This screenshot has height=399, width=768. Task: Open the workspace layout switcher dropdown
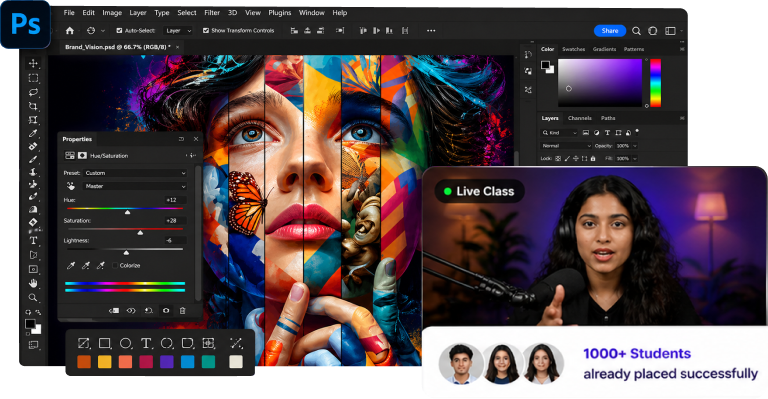[x=673, y=31]
